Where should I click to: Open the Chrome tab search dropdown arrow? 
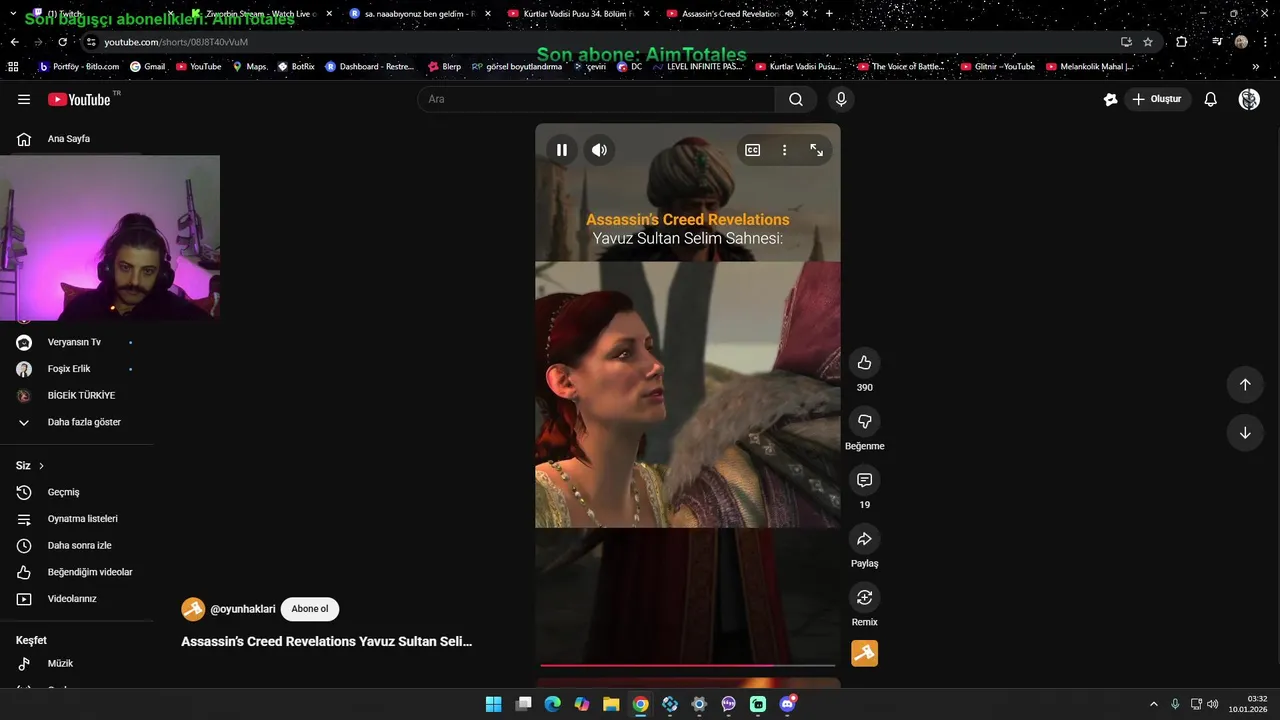[x=13, y=14]
